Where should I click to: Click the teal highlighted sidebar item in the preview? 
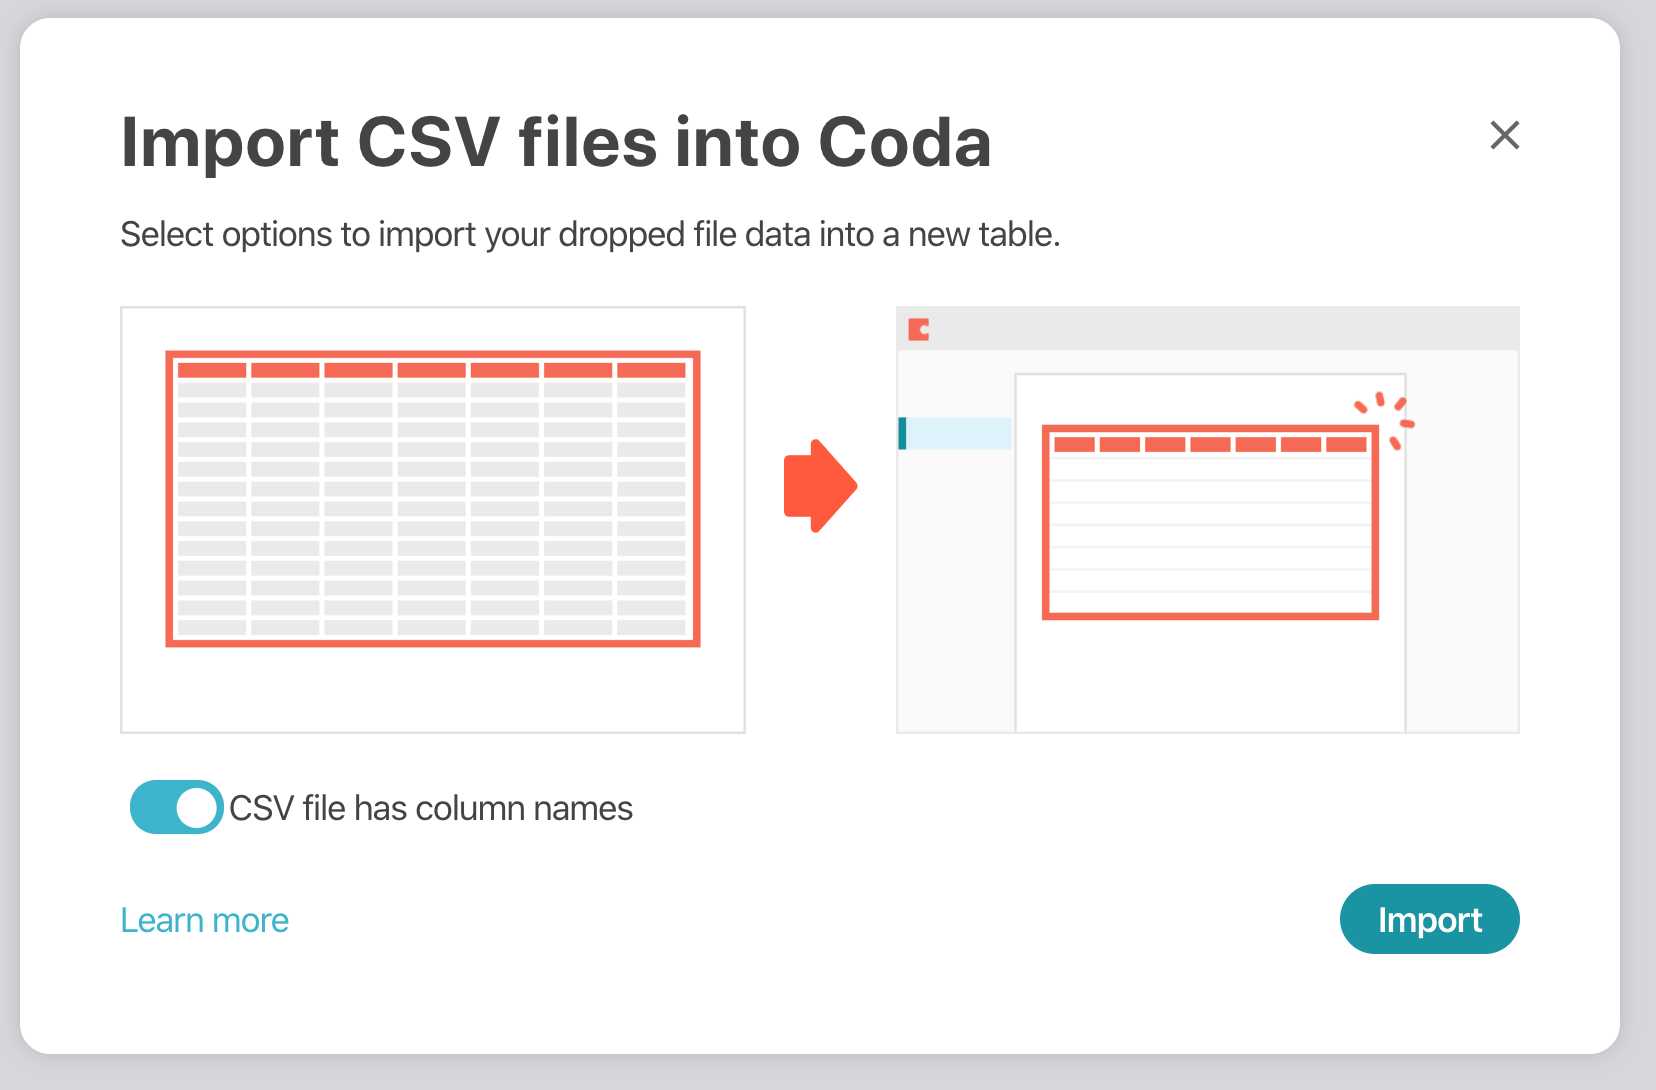click(x=955, y=433)
